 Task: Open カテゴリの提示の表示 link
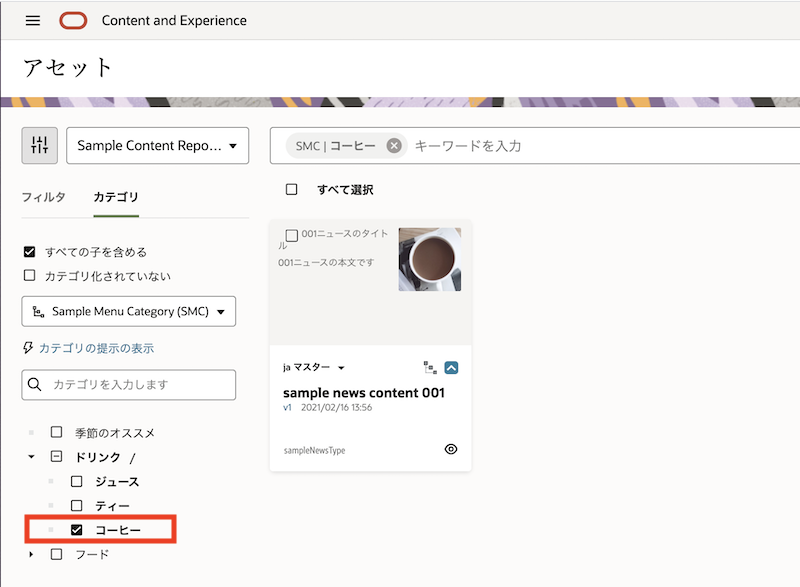pos(96,348)
